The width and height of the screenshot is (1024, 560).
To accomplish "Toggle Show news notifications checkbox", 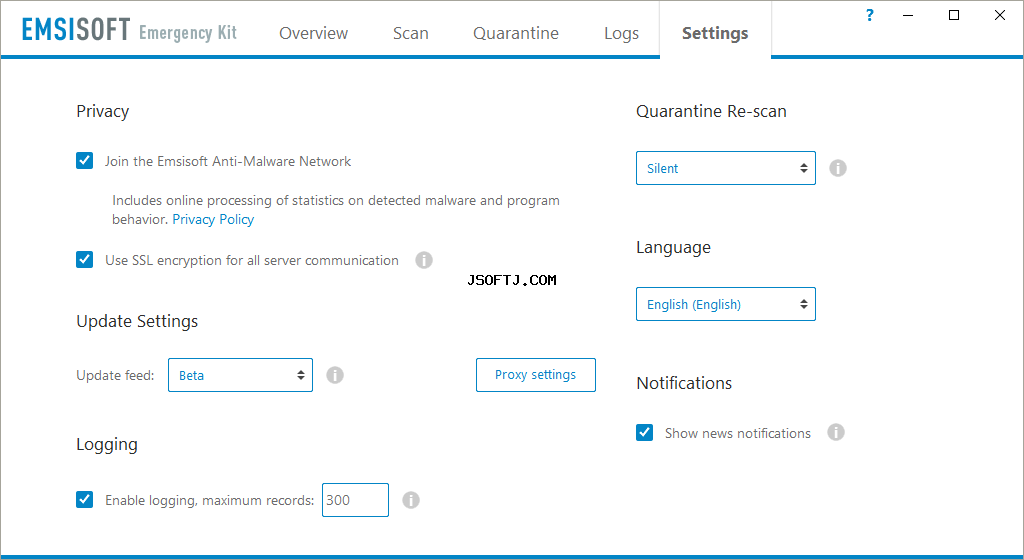I will tap(645, 433).
